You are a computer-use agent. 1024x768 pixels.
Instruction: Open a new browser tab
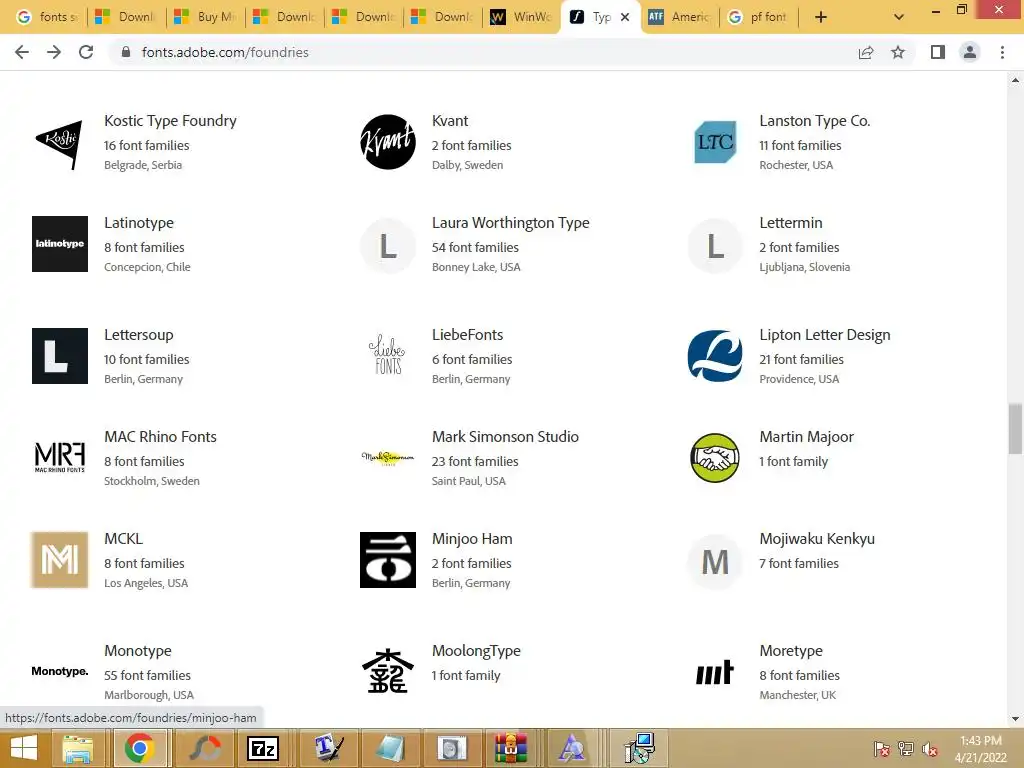(x=821, y=17)
